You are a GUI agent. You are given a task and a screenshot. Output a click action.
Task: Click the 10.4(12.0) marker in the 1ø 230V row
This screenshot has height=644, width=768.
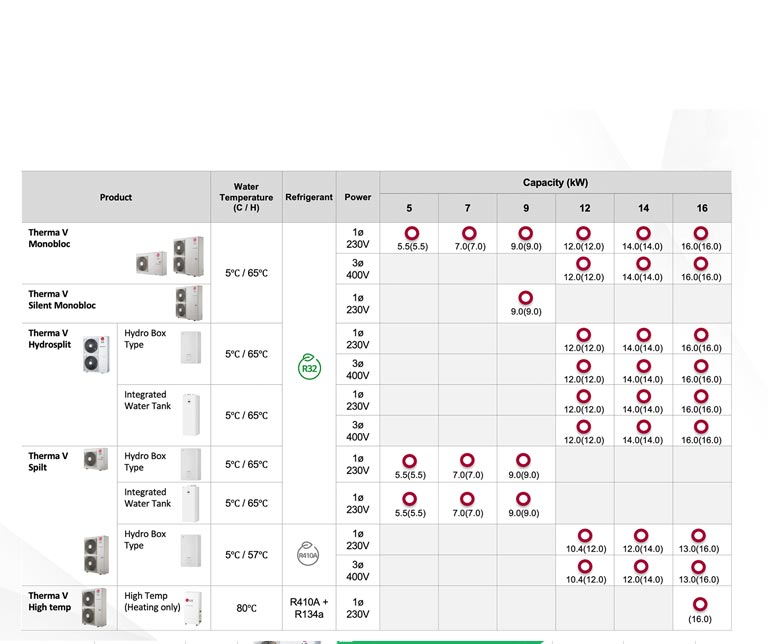tap(584, 536)
